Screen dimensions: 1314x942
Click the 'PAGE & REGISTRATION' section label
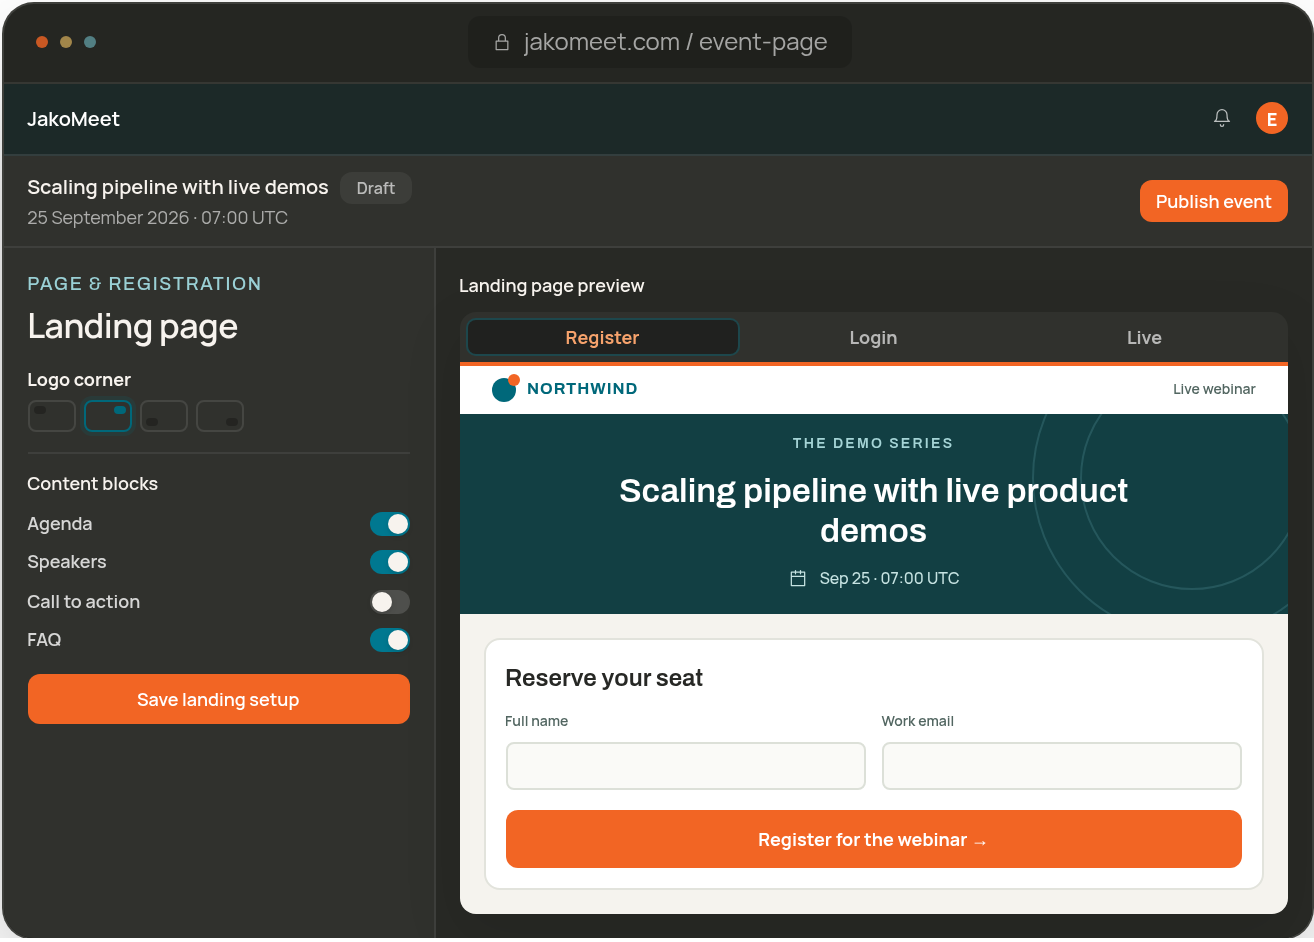tap(144, 284)
